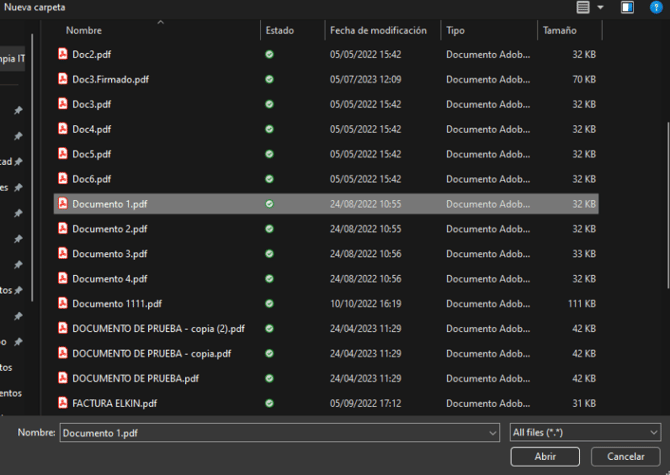Expand the Nombre filename history dropdown
The width and height of the screenshot is (670, 475).
492,432
